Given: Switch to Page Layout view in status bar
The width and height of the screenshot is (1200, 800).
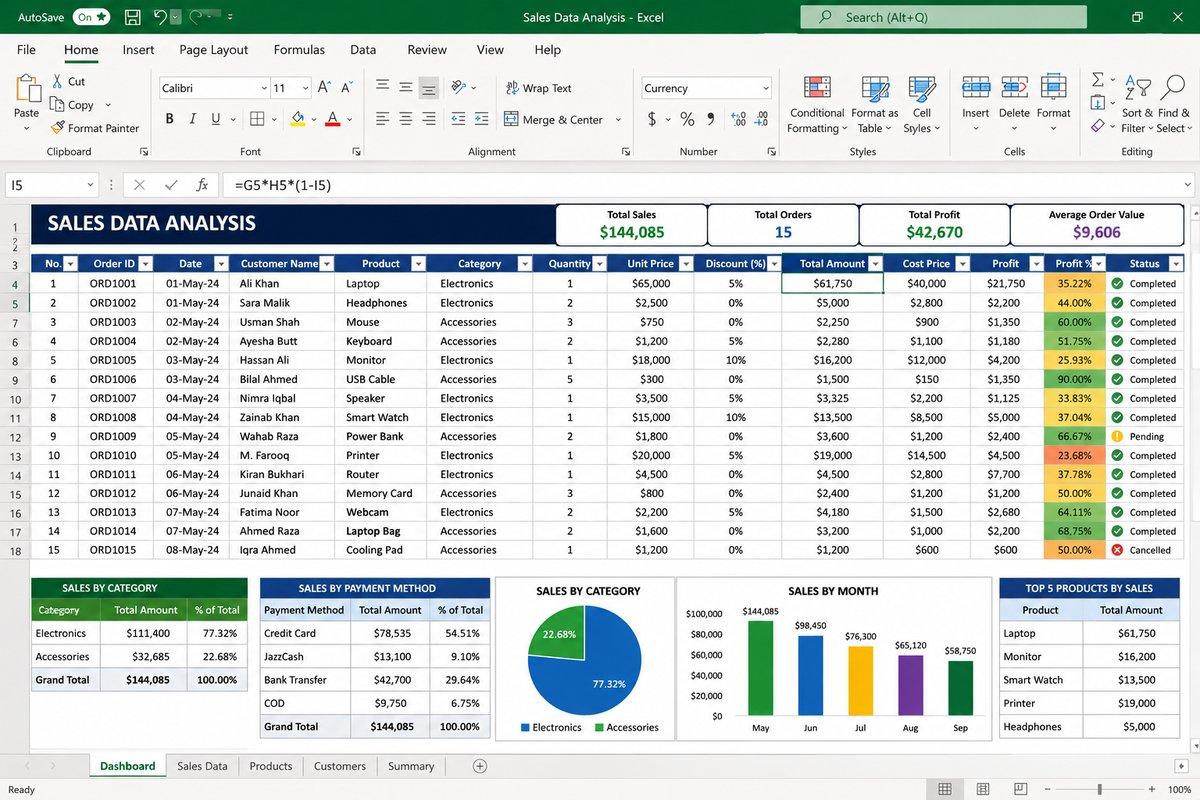Looking at the screenshot, I should 984,789.
